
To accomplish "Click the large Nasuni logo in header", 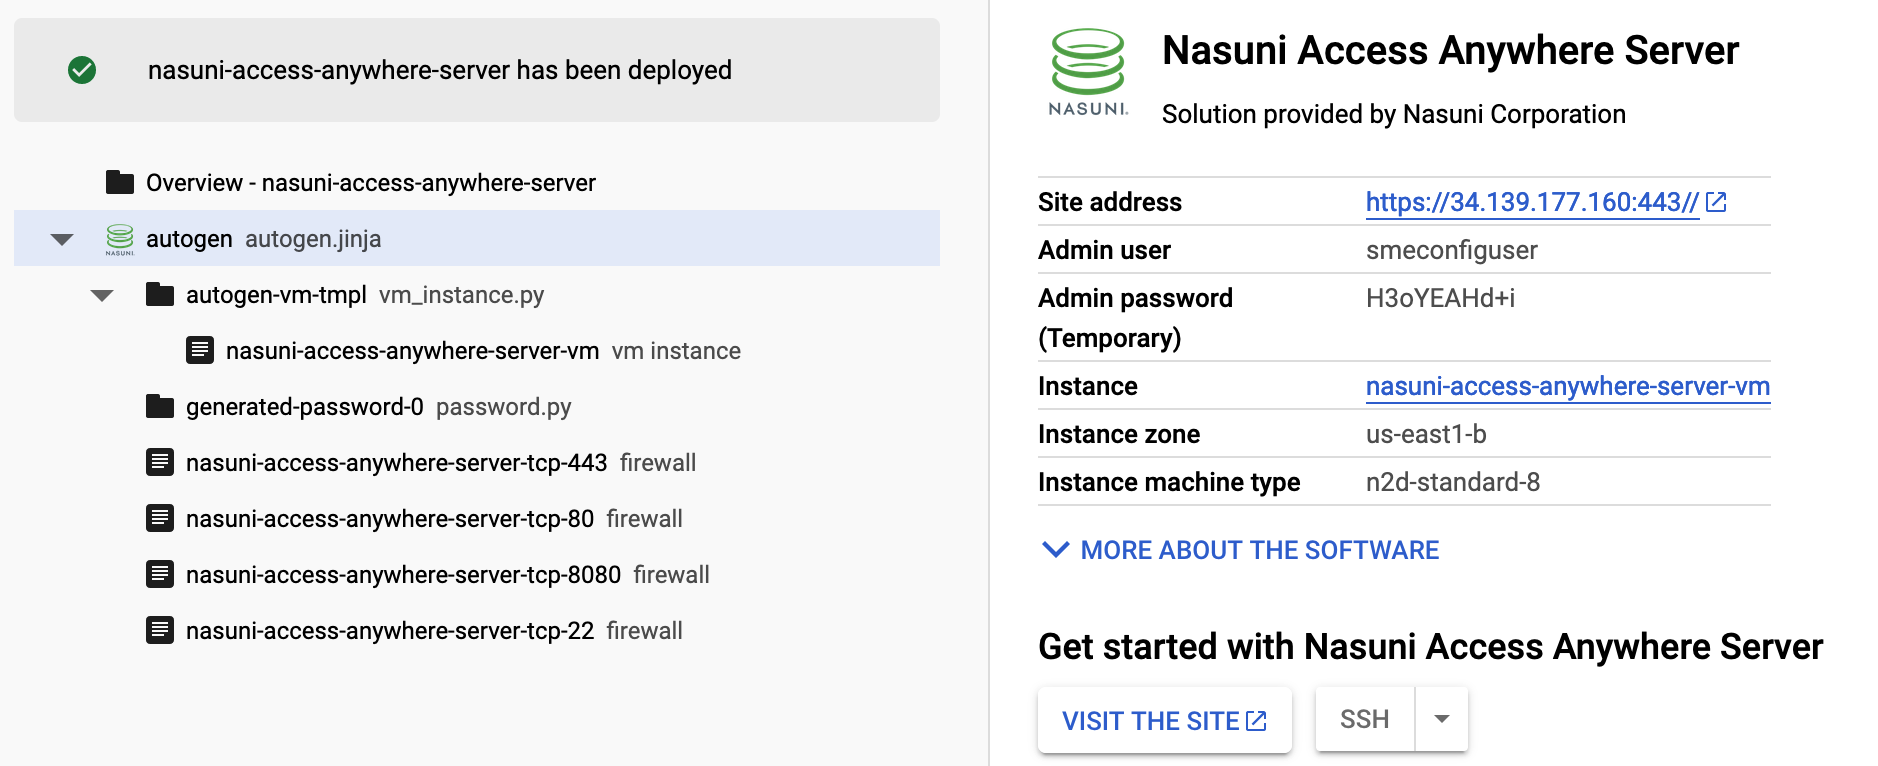I will click(1088, 72).
